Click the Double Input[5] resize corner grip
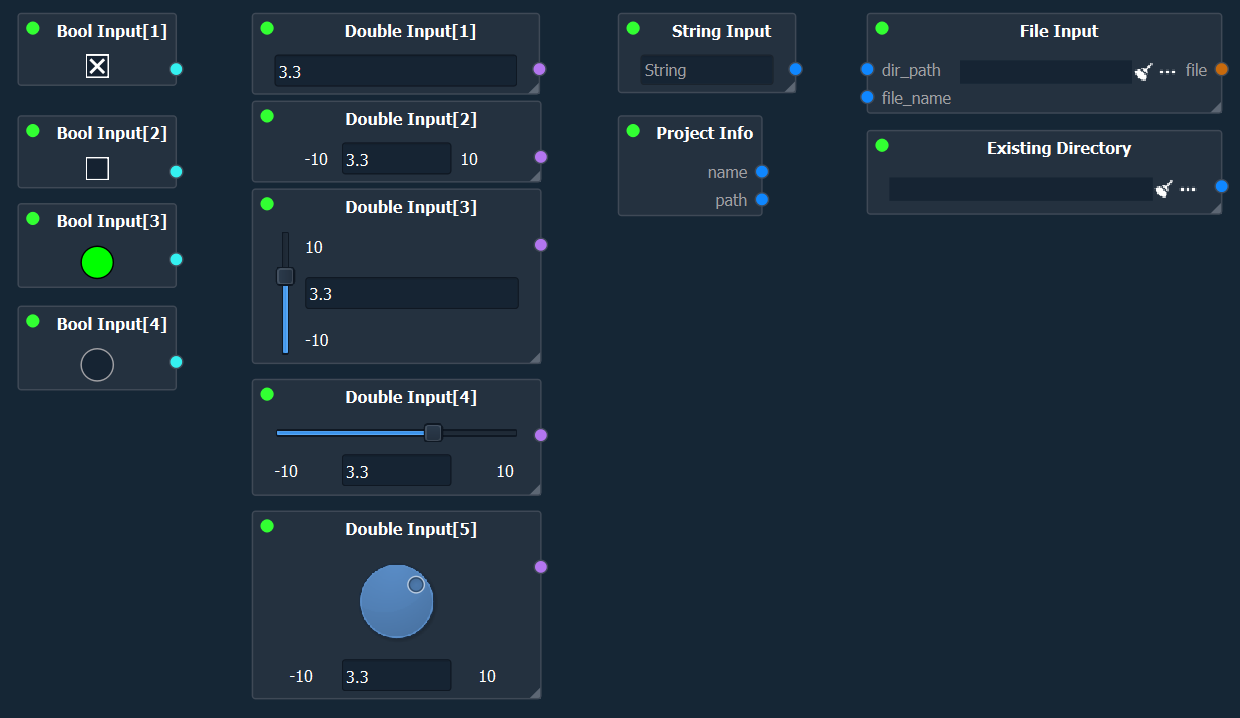The width and height of the screenshot is (1240, 718). [x=535, y=693]
